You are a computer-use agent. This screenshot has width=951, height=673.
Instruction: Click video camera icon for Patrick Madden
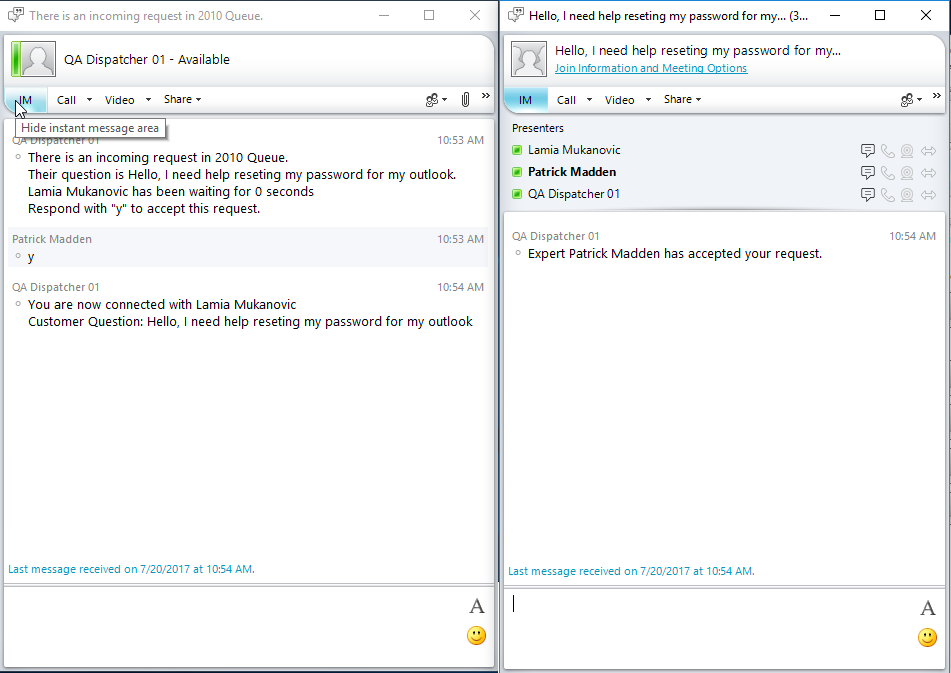[x=907, y=172]
